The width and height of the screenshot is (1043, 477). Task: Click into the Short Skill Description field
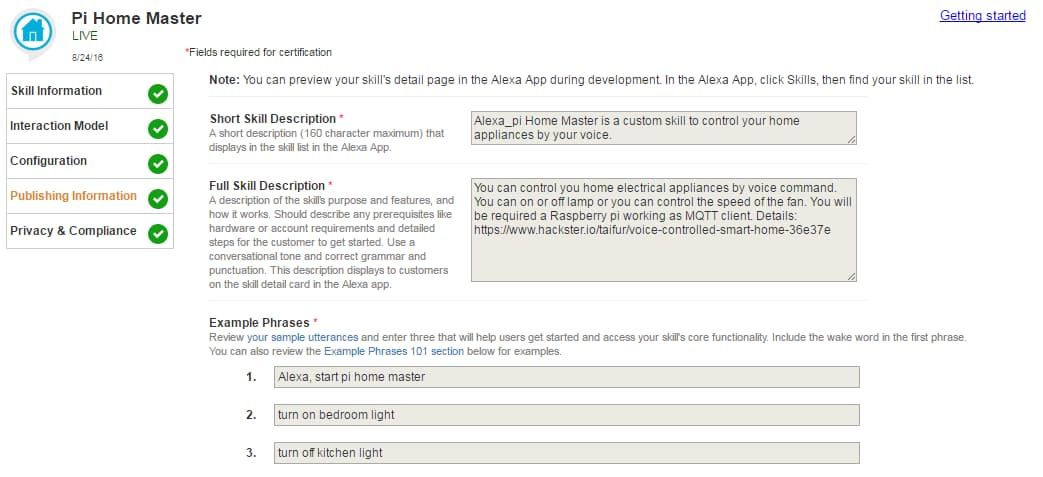(663, 128)
